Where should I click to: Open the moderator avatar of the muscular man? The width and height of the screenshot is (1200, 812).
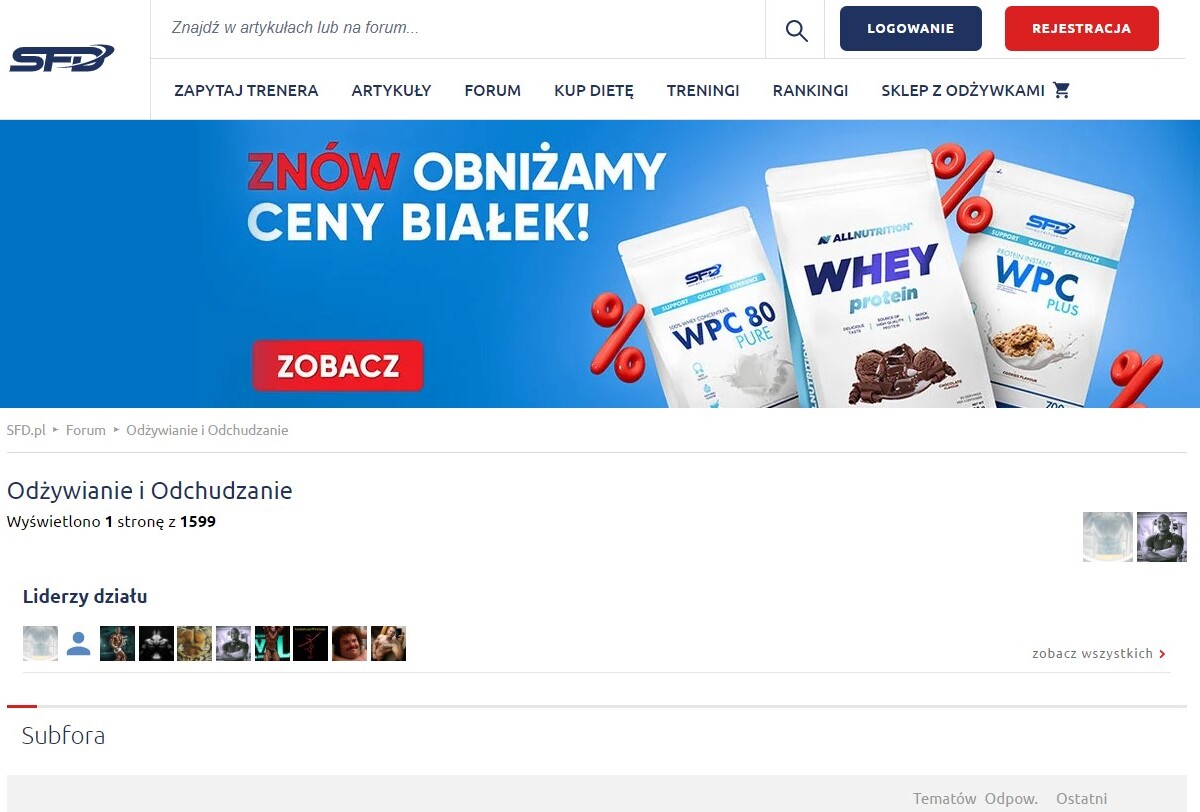click(x=1161, y=537)
